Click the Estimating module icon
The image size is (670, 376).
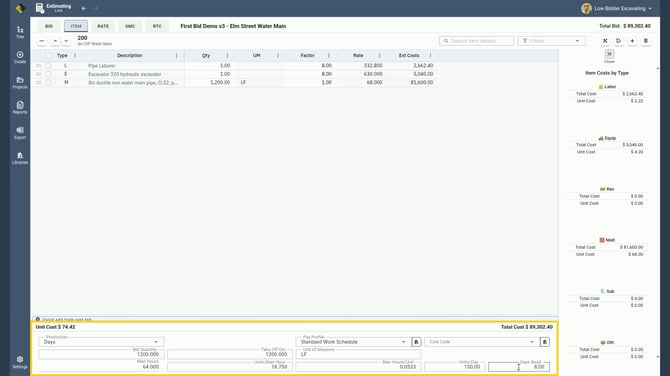coord(40,8)
